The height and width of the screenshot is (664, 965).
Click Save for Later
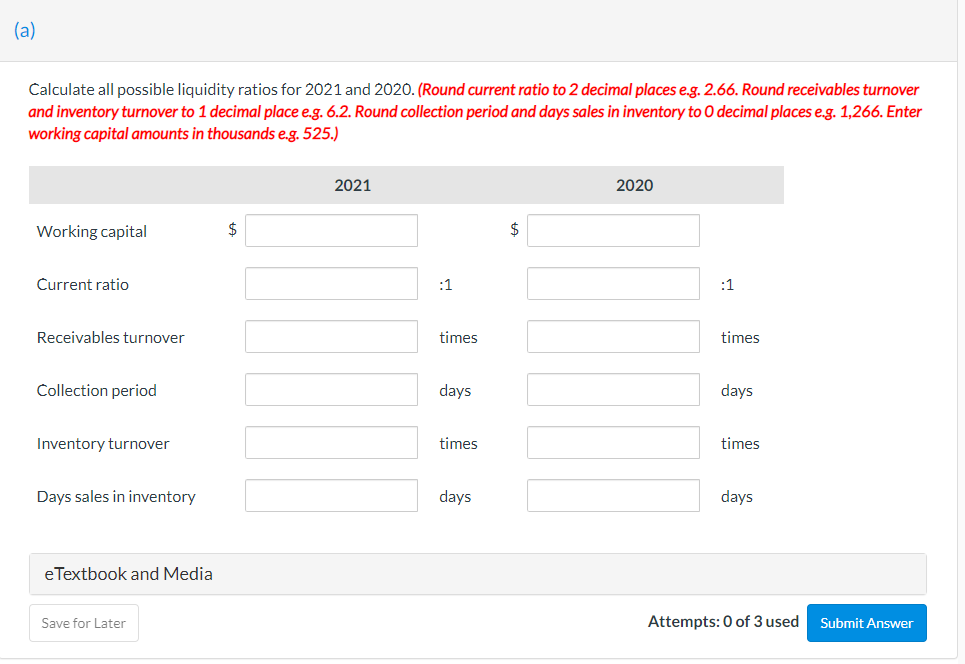pos(83,622)
